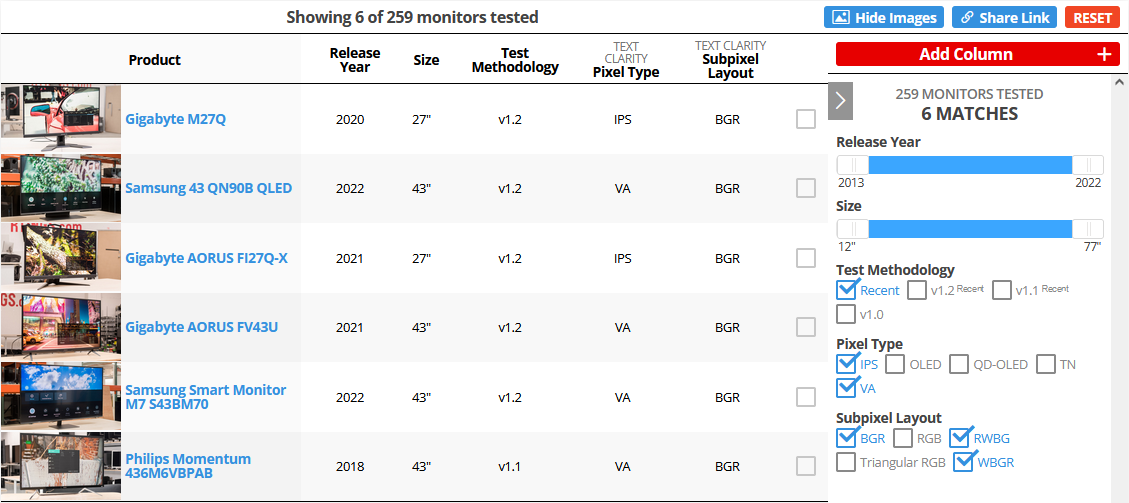Uncheck the IPS pixel type filter
This screenshot has width=1129, height=503.
(847, 364)
